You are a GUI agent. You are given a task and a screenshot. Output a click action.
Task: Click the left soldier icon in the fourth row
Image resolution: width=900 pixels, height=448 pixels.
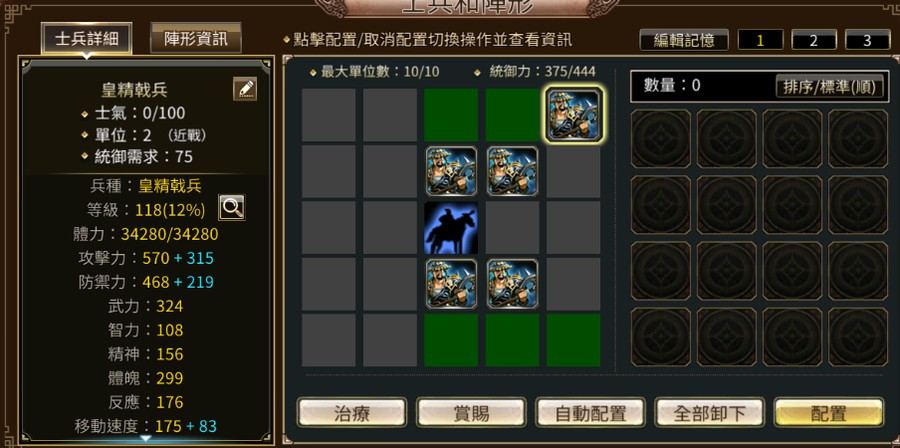(451, 283)
